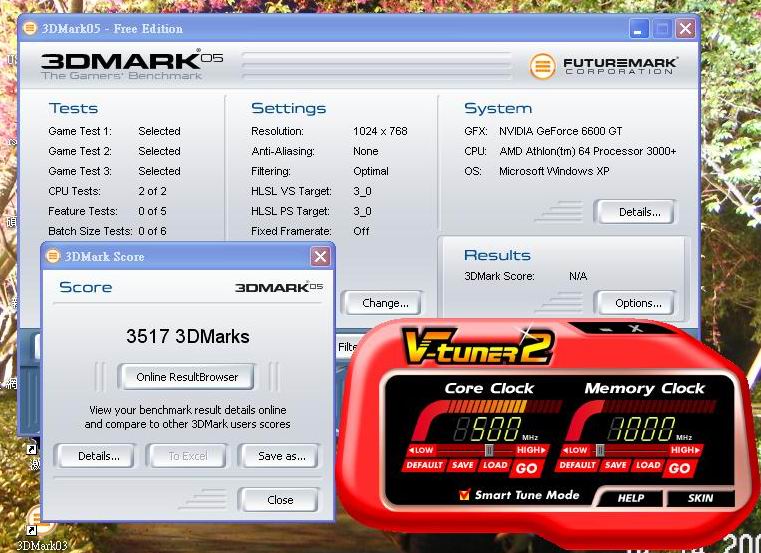Open V-Tuner2 SKIN tab
The height and width of the screenshot is (553, 761).
[x=700, y=498]
